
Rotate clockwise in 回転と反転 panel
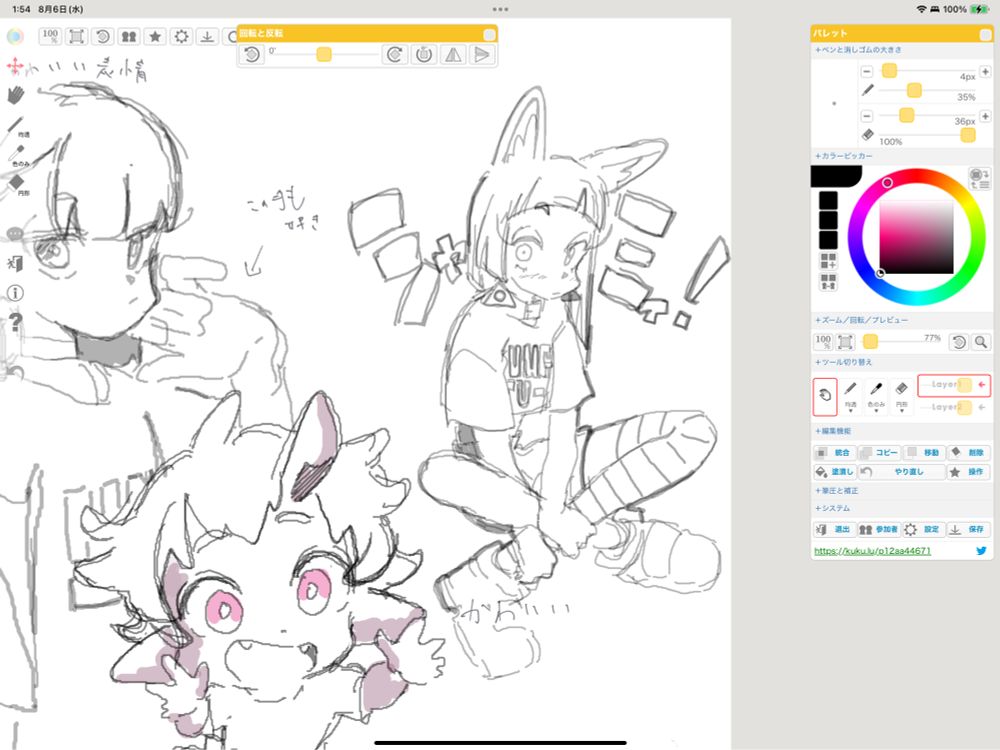(x=395, y=55)
